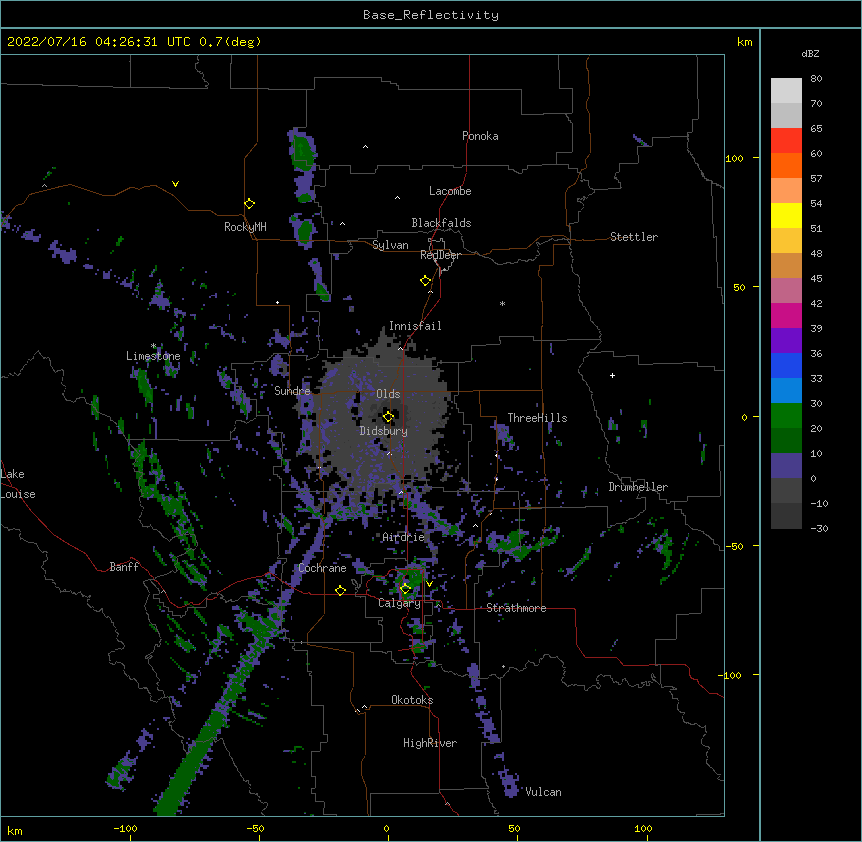Click the yellow diamond marker south of RedDeer

426,281
